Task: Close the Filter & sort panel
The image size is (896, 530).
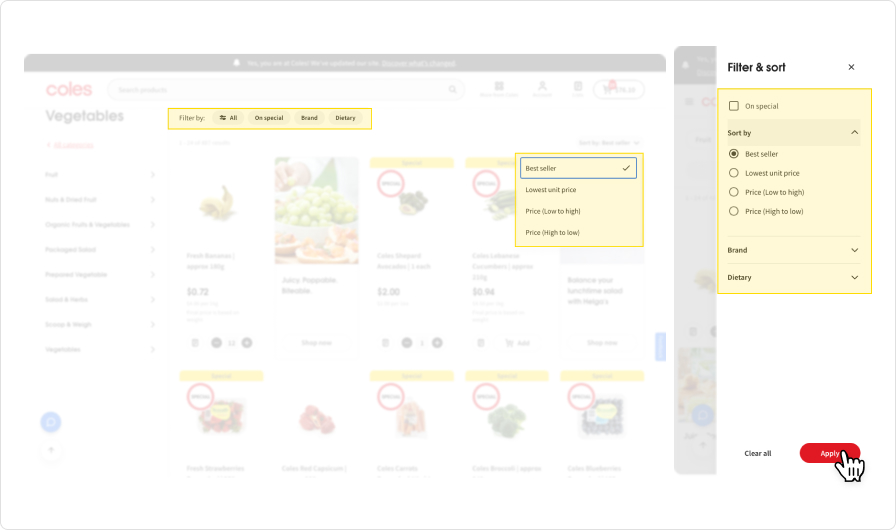Action: click(x=851, y=67)
